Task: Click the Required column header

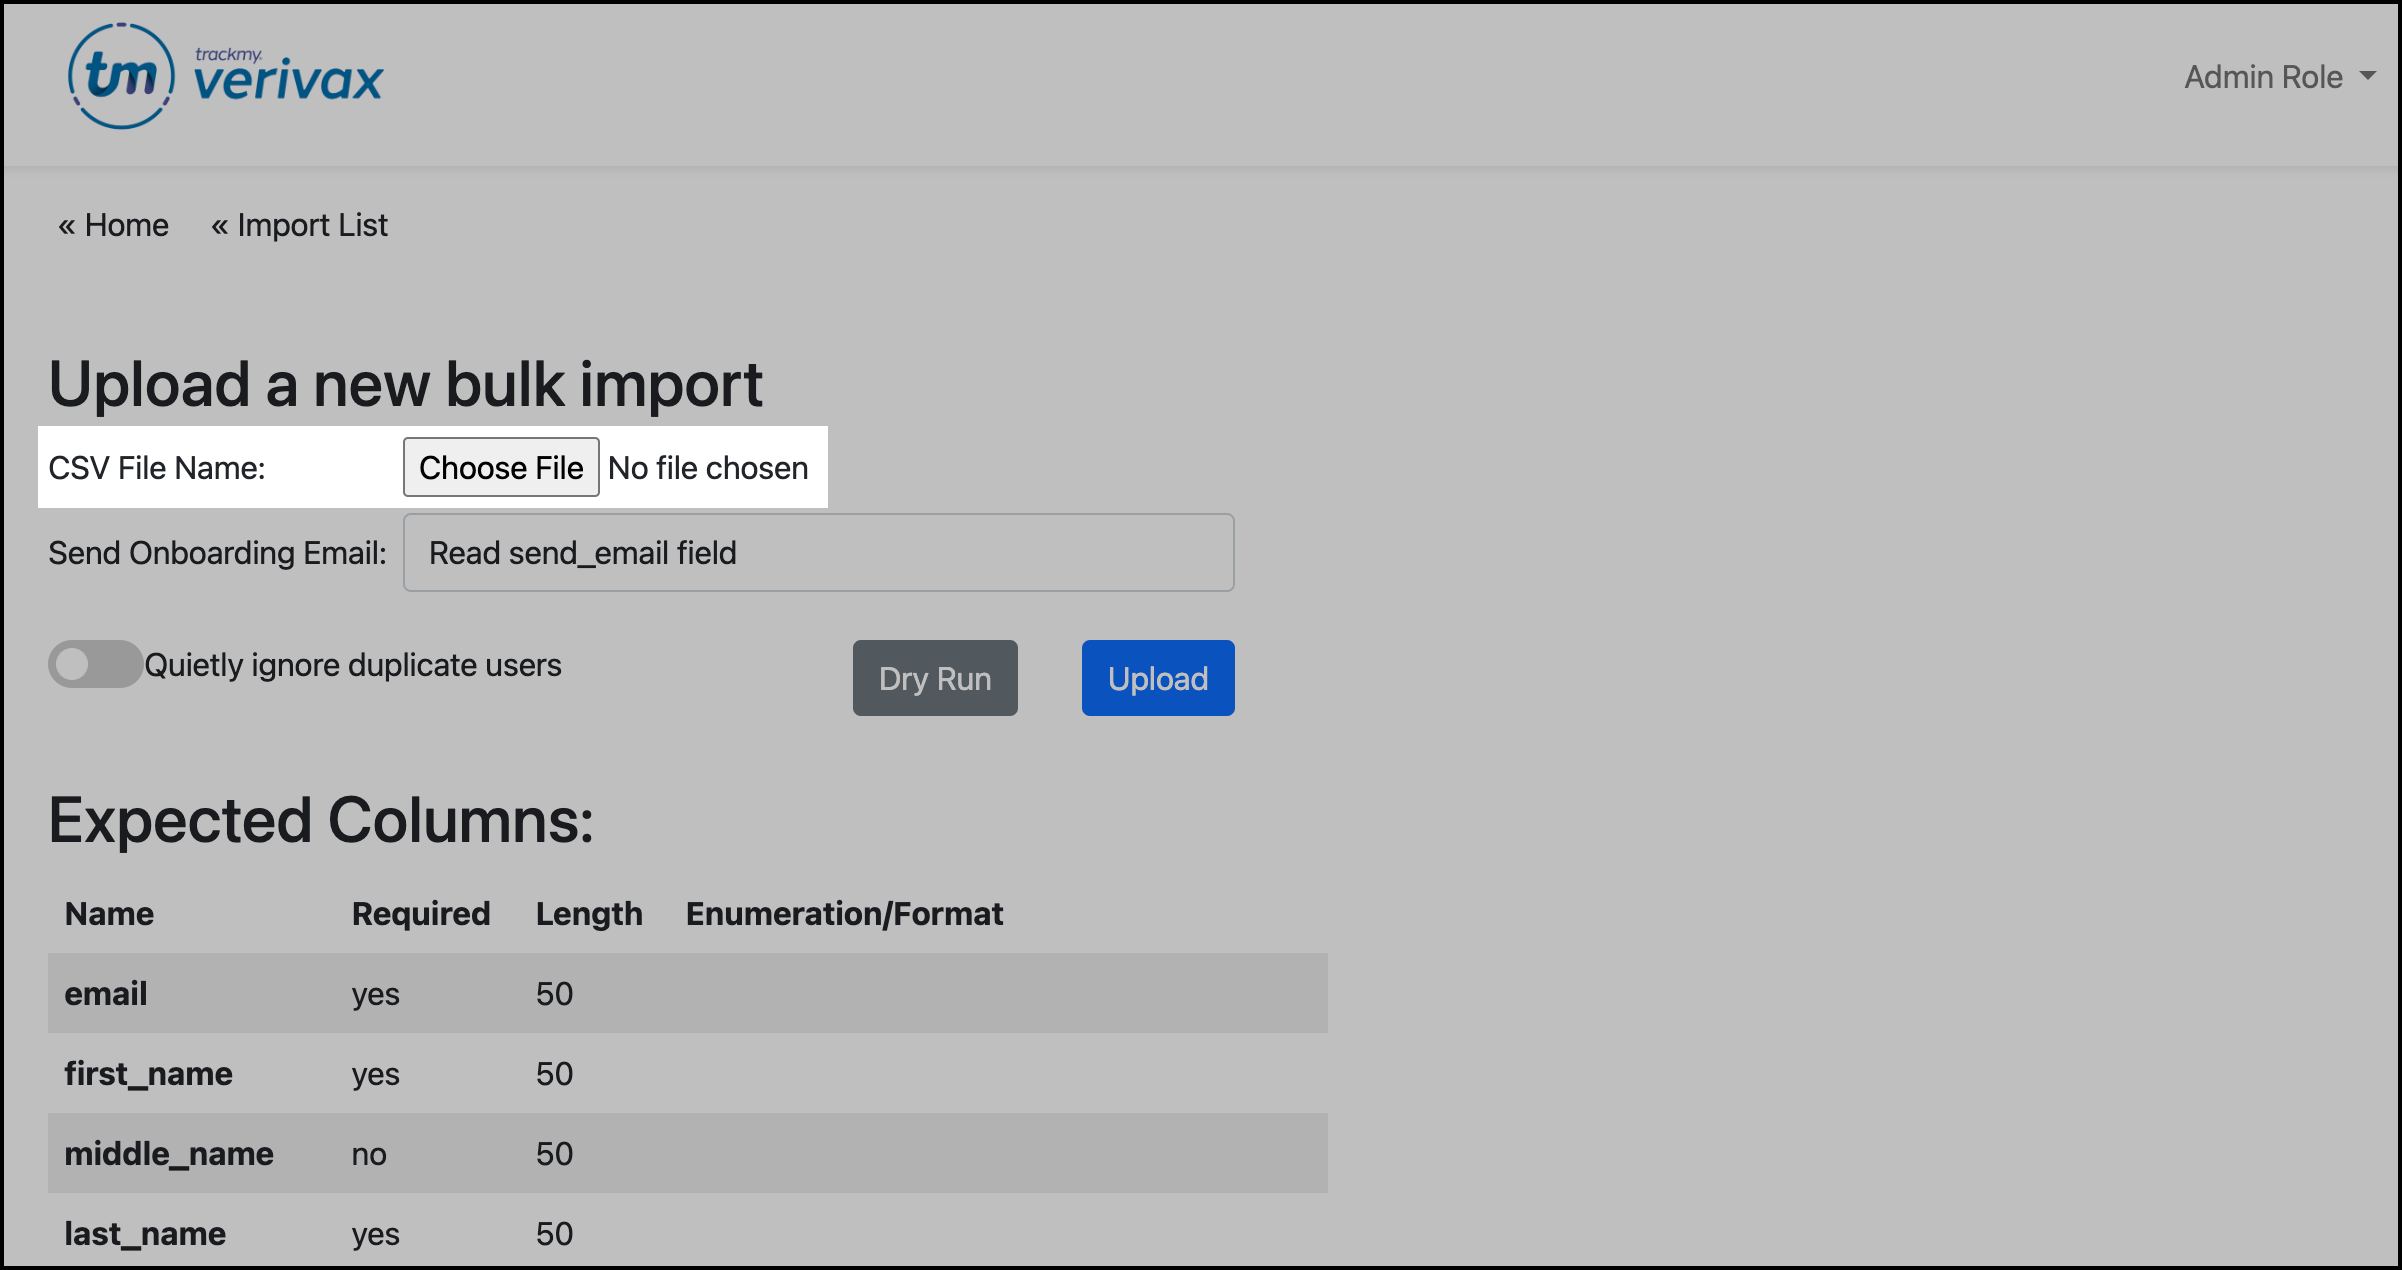Action: (420, 913)
